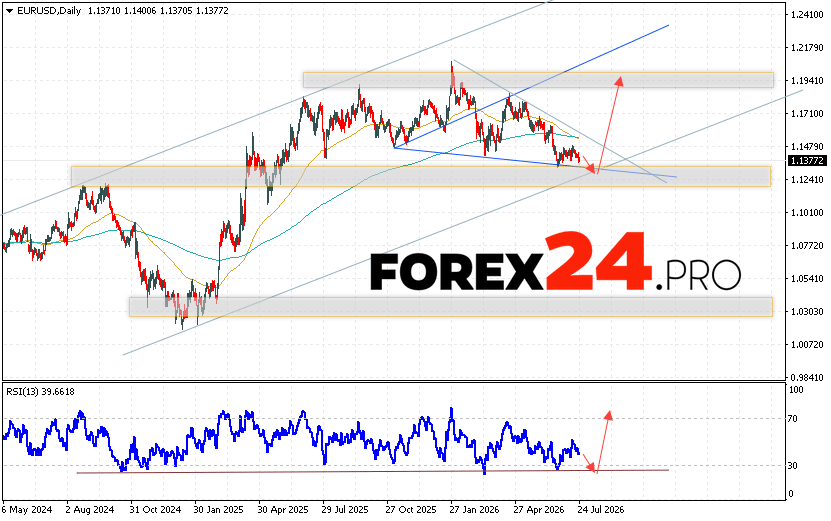Select the 1.05410 price axis label
The width and height of the screenshot is (831, 521).
coord(807,278)
